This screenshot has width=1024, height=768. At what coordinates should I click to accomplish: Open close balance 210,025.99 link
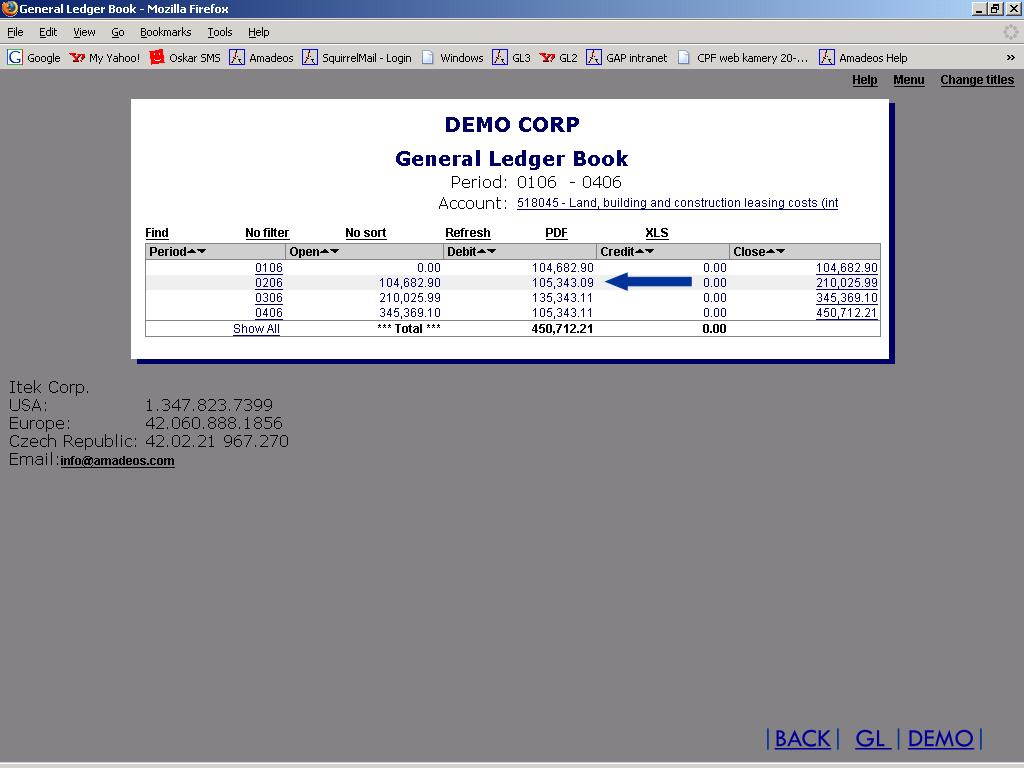(x=846, y=283)
